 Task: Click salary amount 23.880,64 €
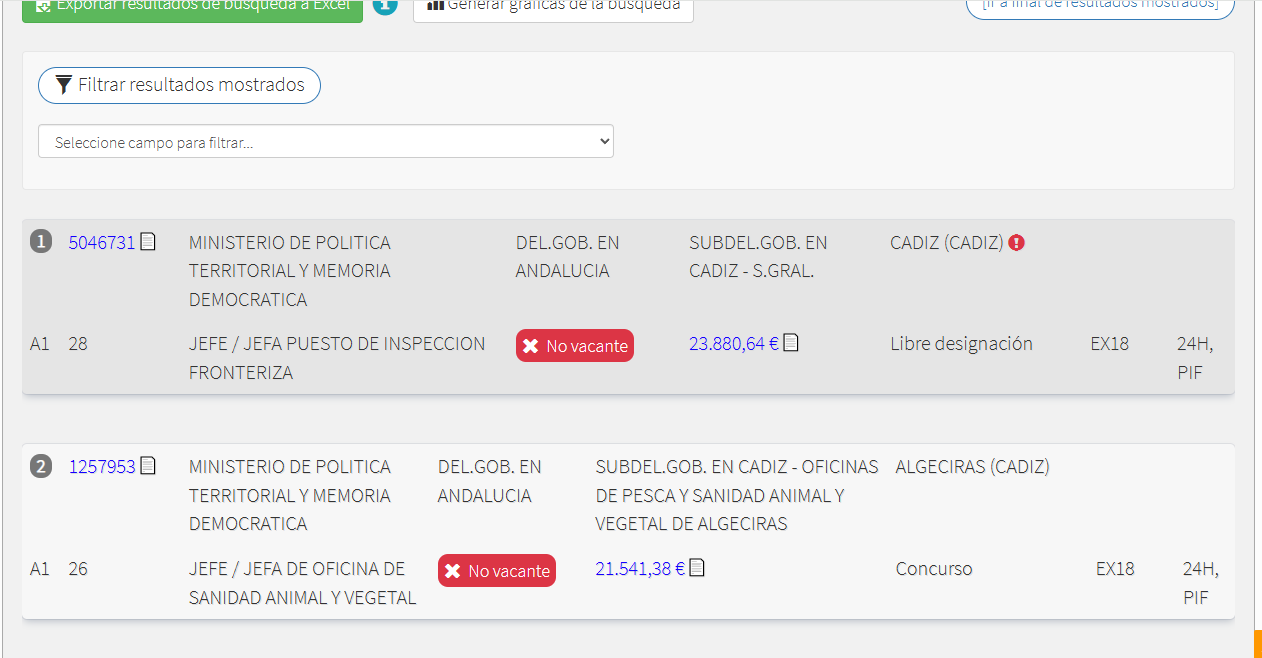(733, 344)
